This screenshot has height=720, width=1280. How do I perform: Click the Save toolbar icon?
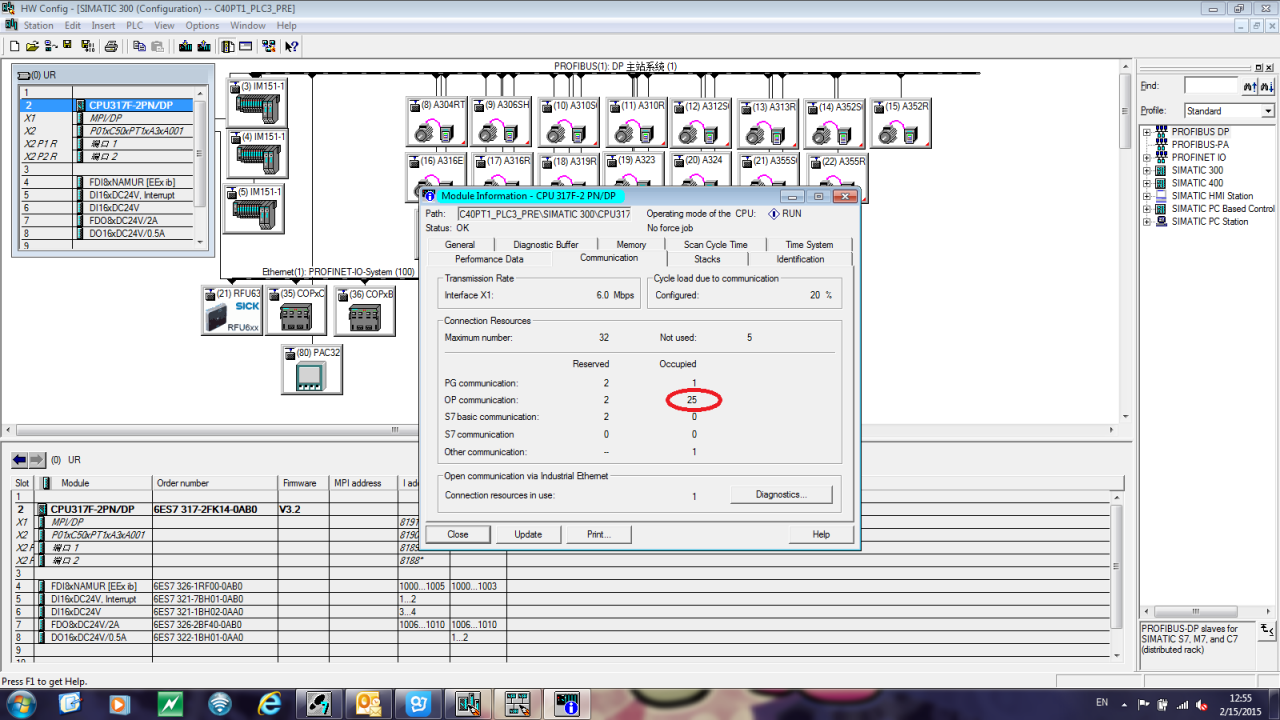[68, 46]
